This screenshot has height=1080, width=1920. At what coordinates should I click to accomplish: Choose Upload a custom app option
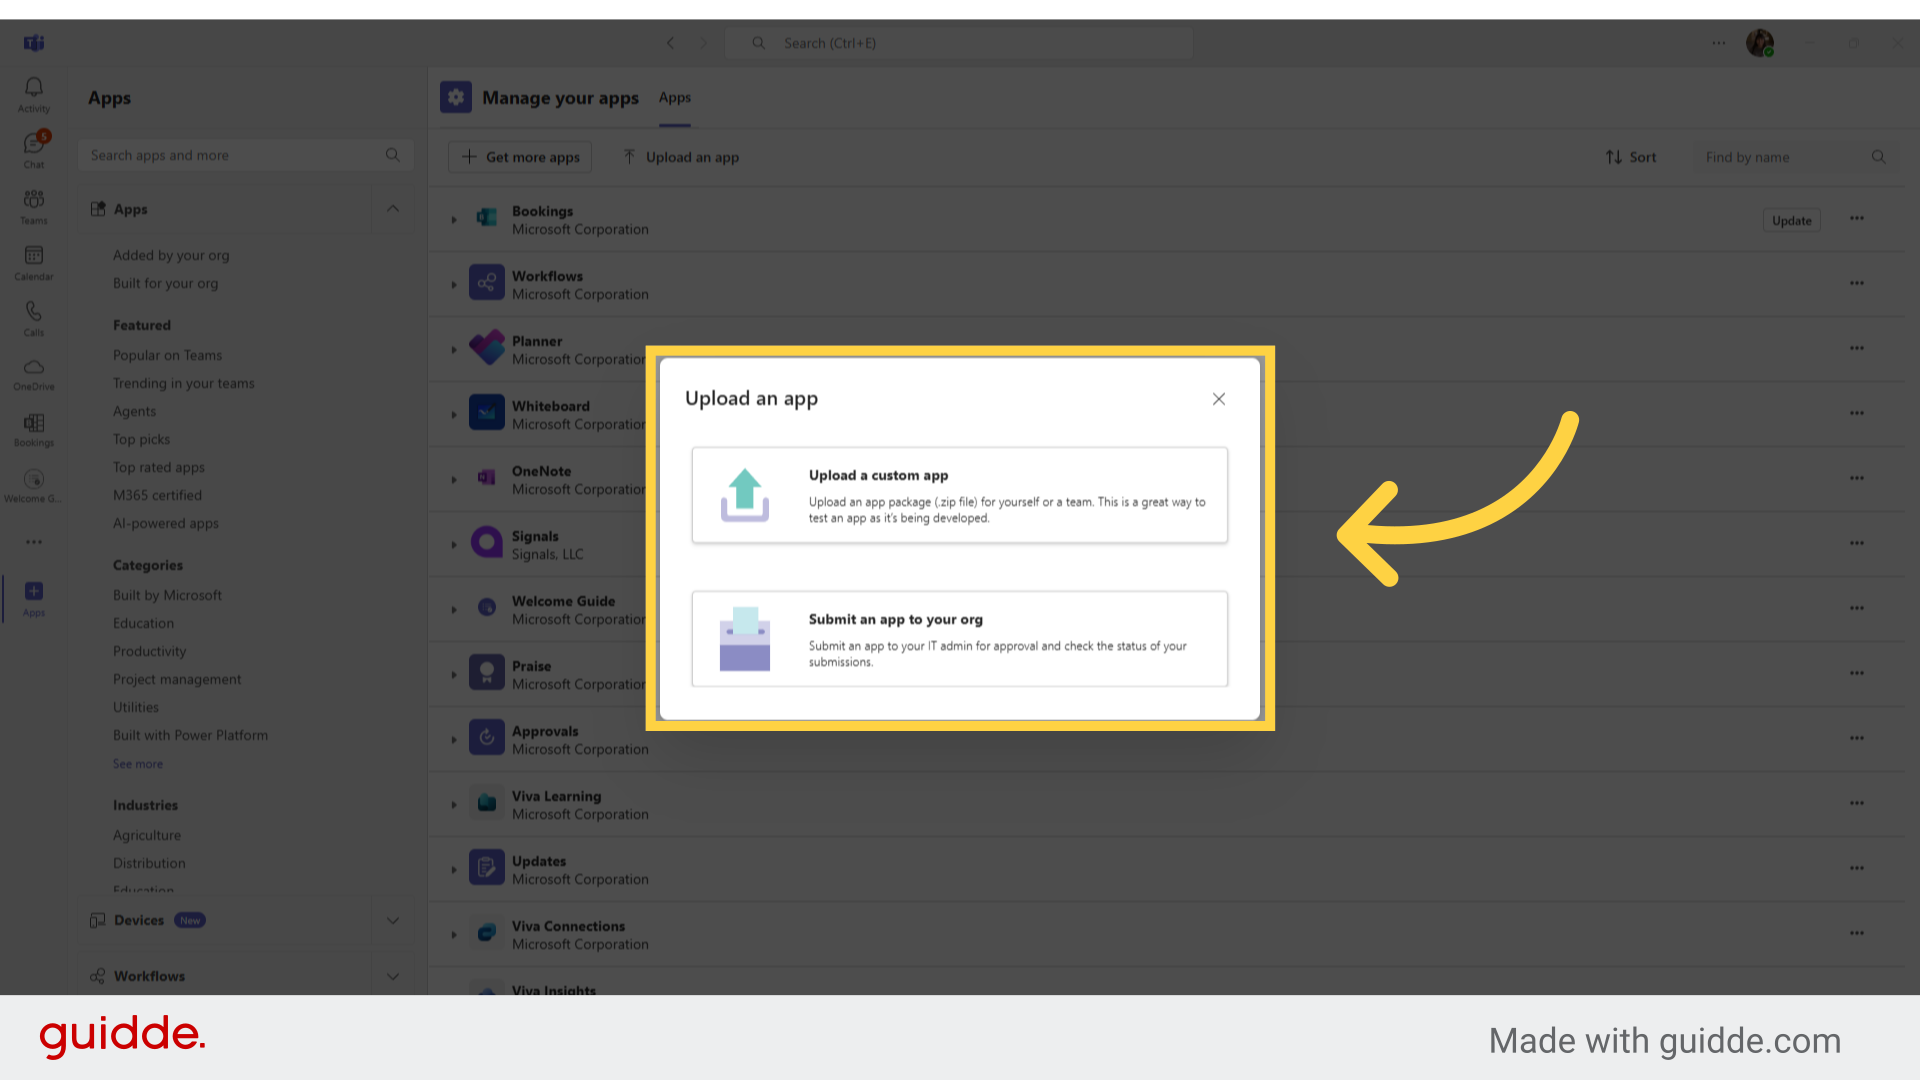(959, 495)
